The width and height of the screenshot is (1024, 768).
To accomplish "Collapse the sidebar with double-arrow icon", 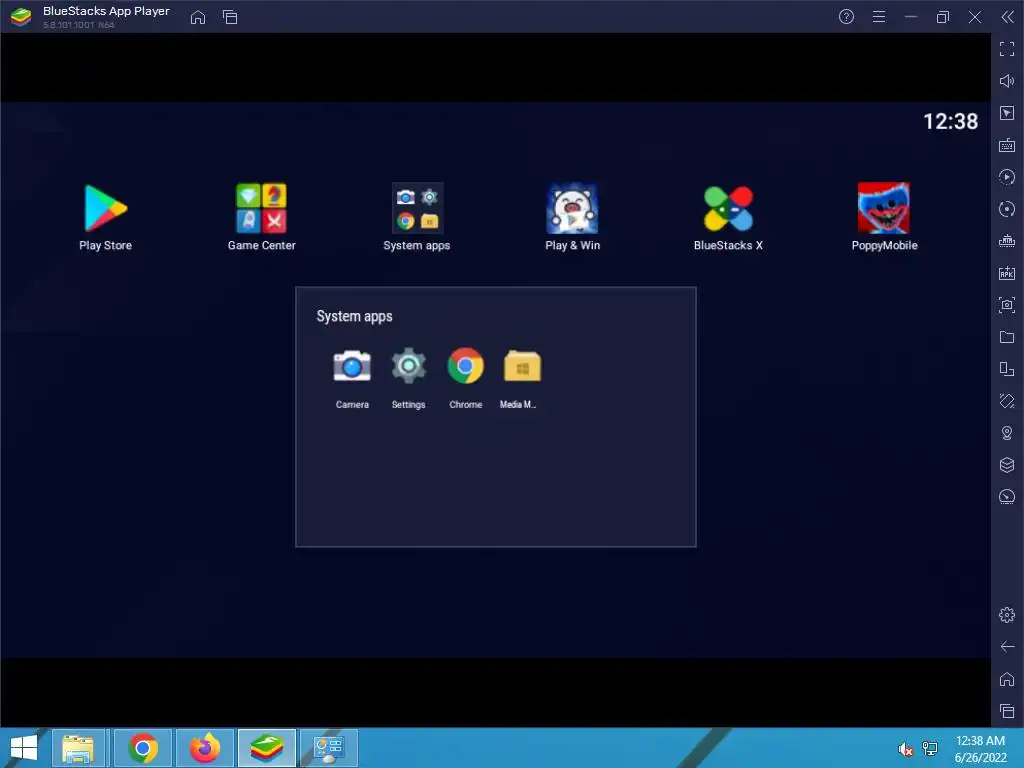I will coord(1008,17).
